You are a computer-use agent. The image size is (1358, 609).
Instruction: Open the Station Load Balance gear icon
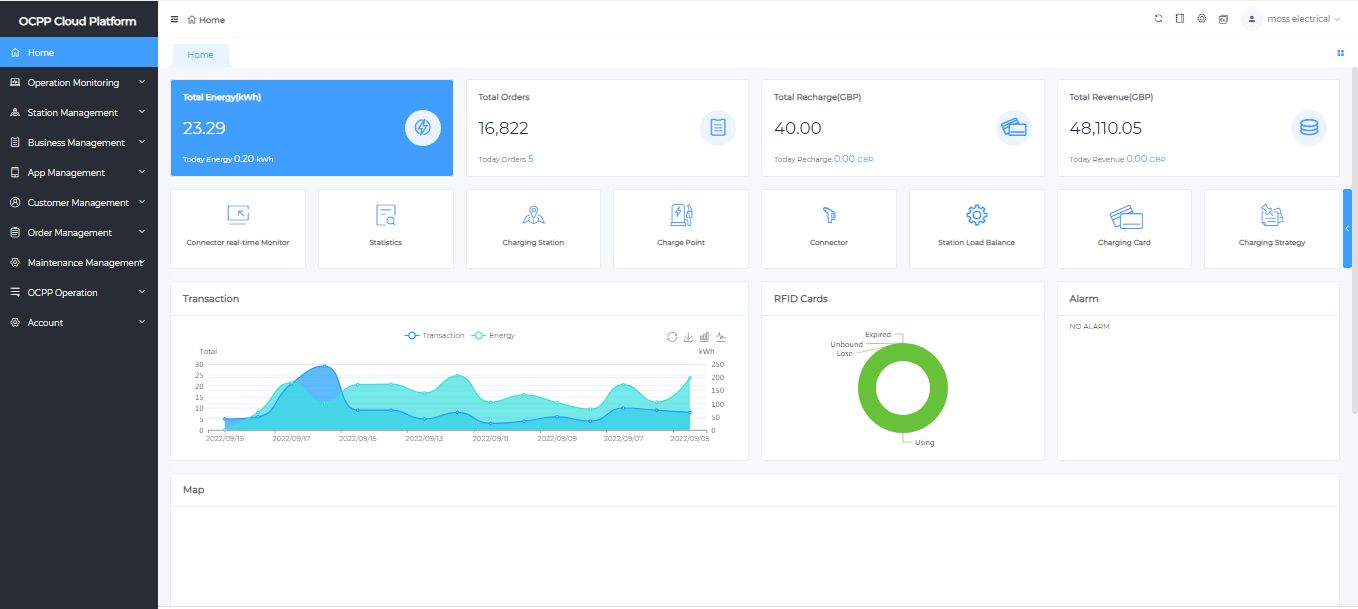(977, 214)
